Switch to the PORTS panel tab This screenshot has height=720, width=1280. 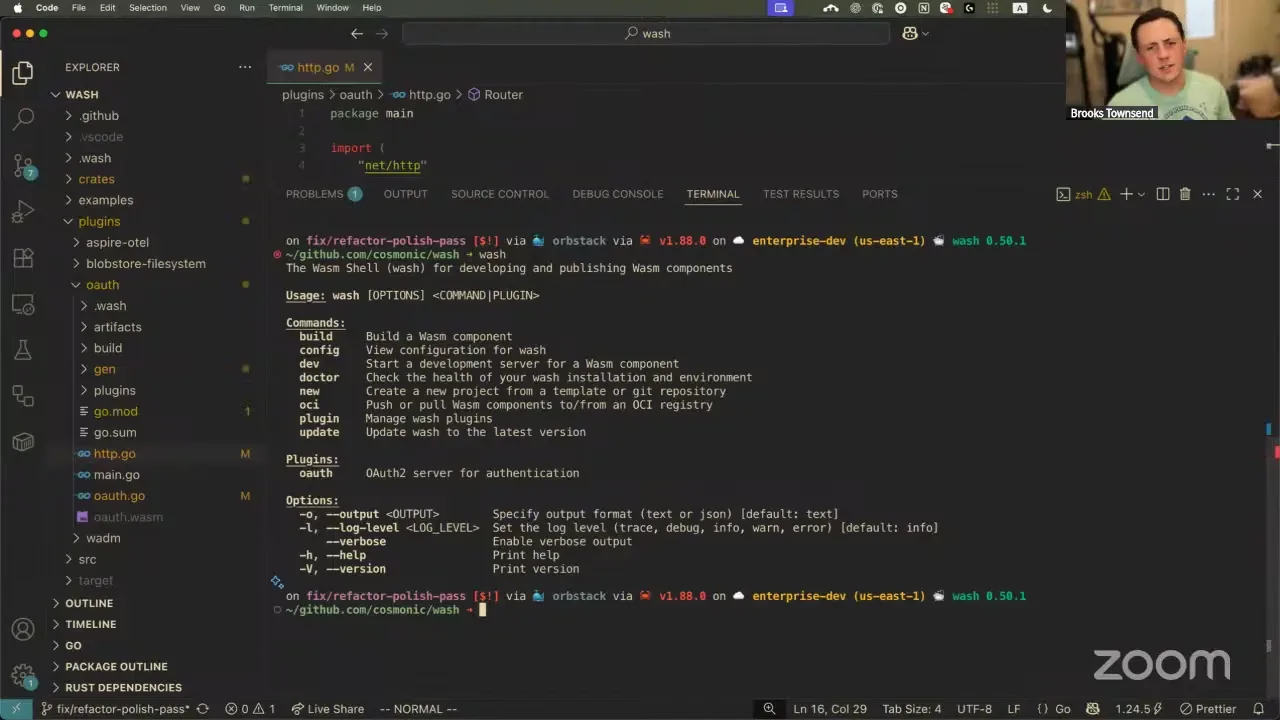pyautogui.click(x=880, y=194)
